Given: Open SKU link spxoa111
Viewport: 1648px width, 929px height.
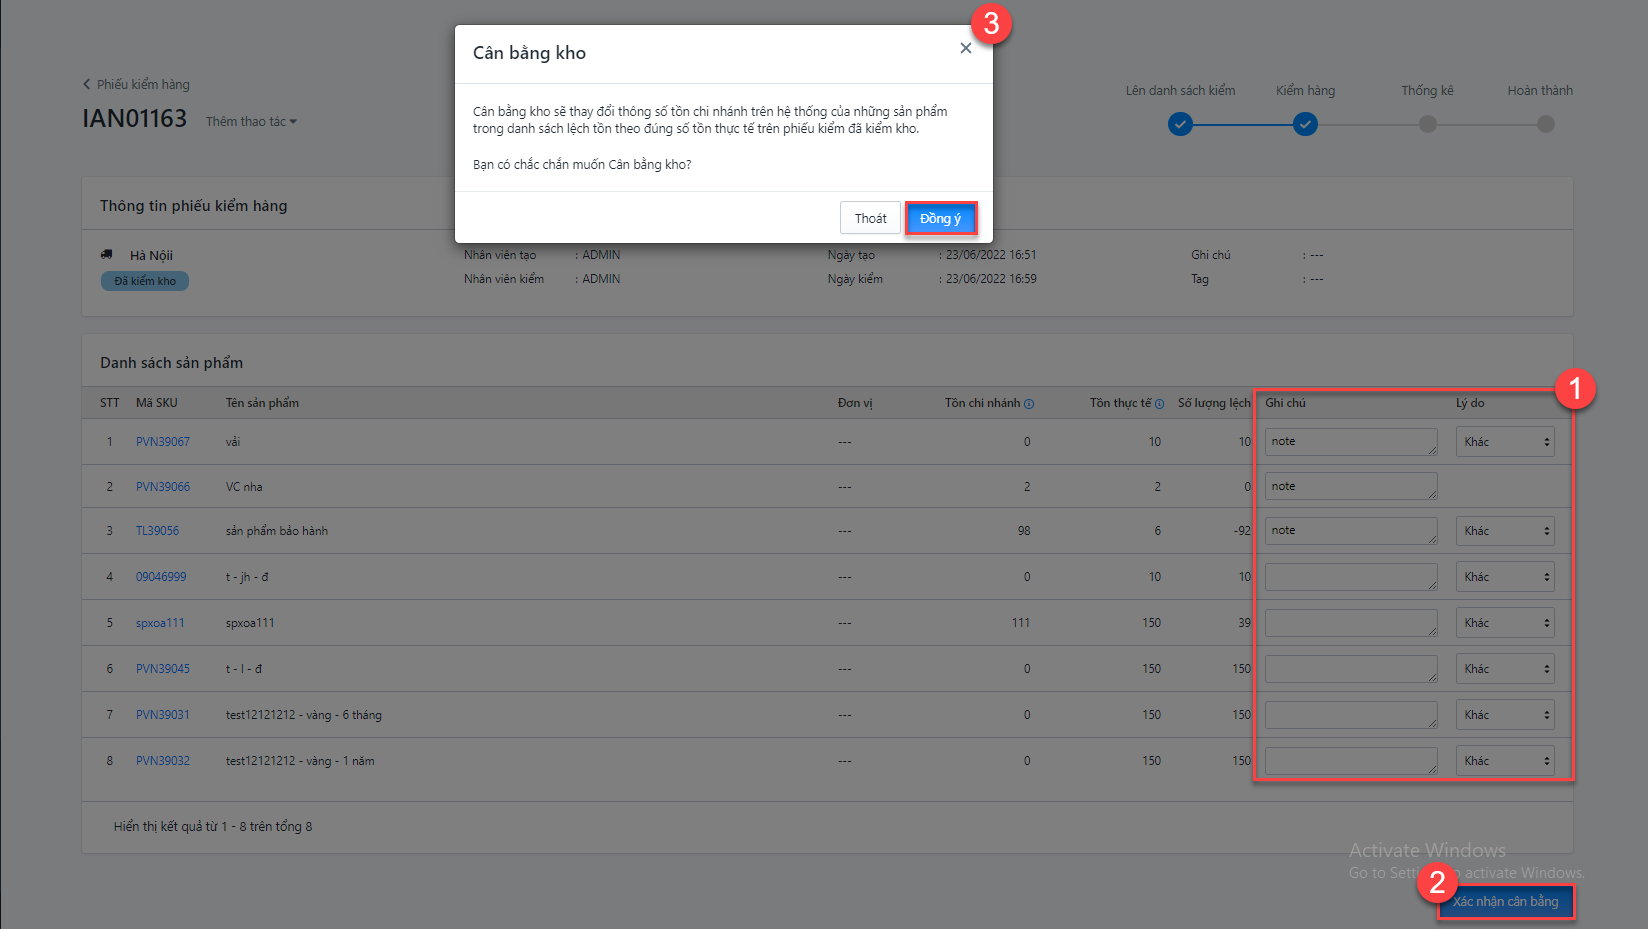Looking at the screenshot, I should 160,623.
